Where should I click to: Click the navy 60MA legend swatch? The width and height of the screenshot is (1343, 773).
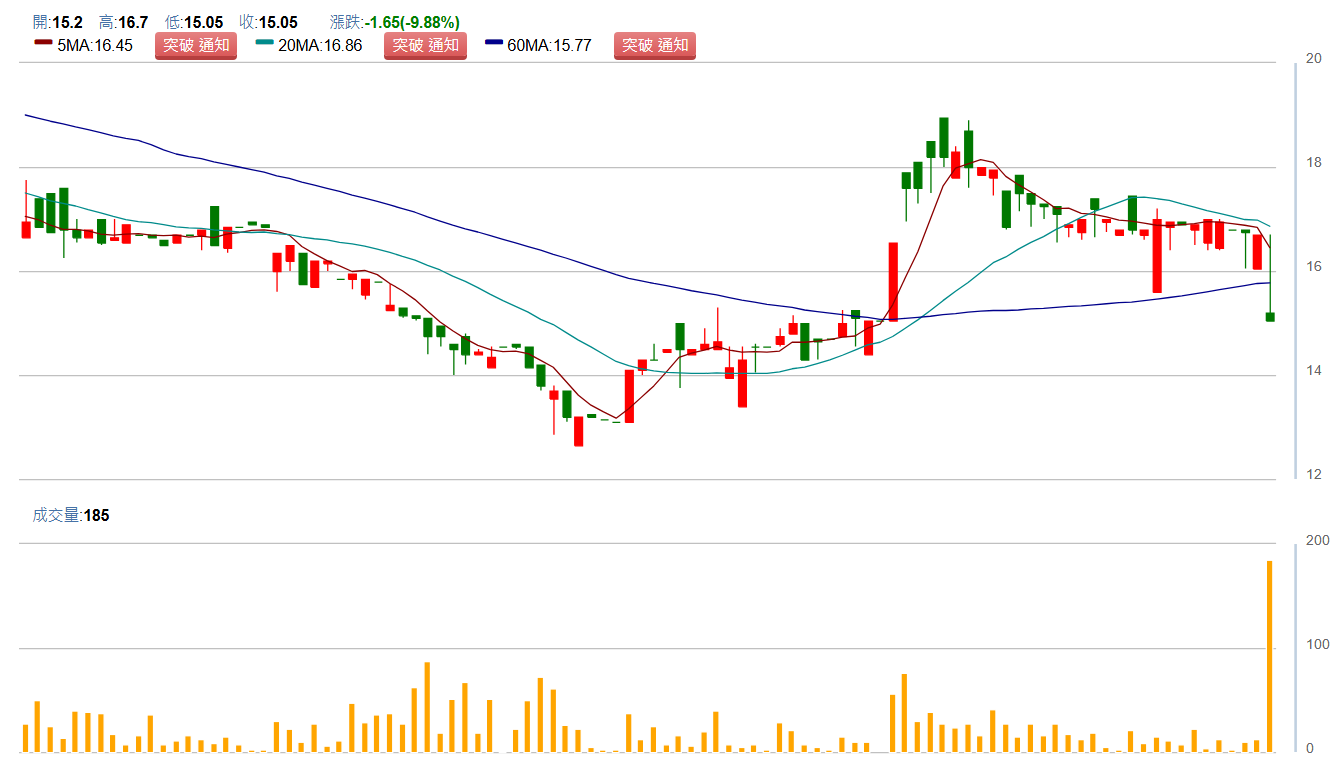click(494, 45)
